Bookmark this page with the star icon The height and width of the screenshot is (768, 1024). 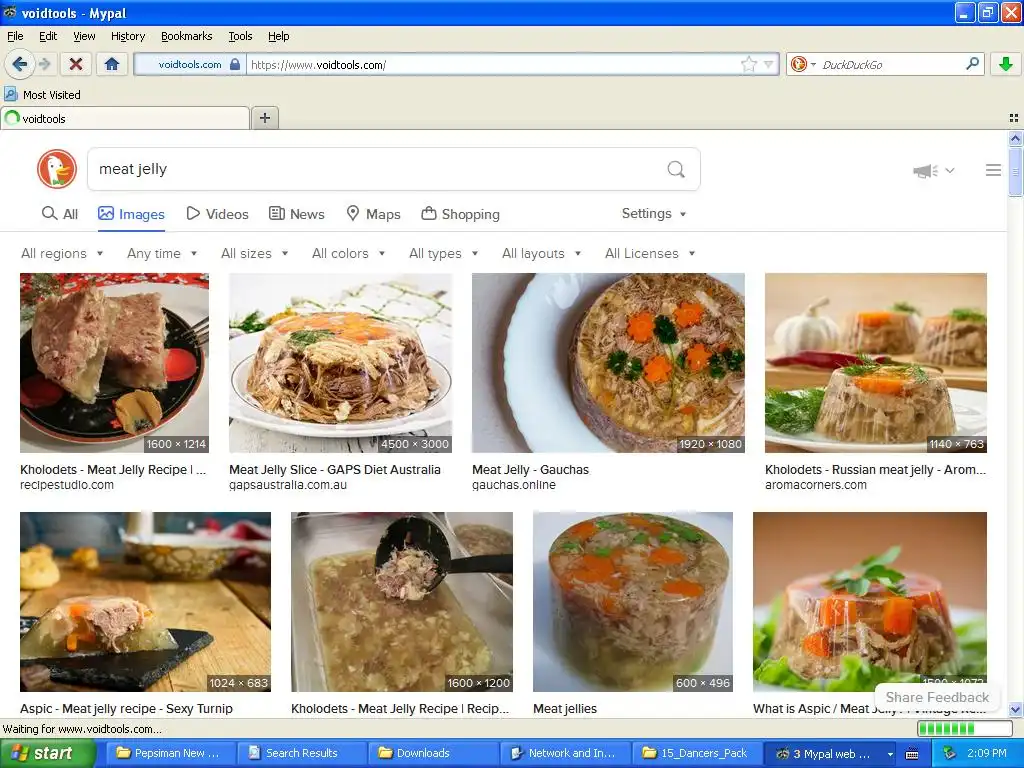(x=748, y=64)
